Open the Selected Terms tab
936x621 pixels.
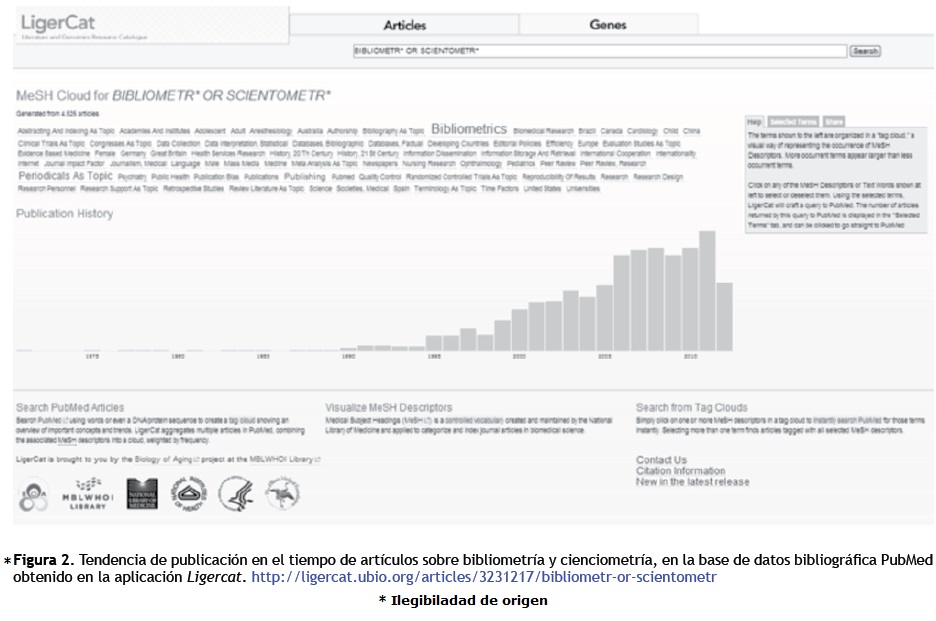point(793,121)
